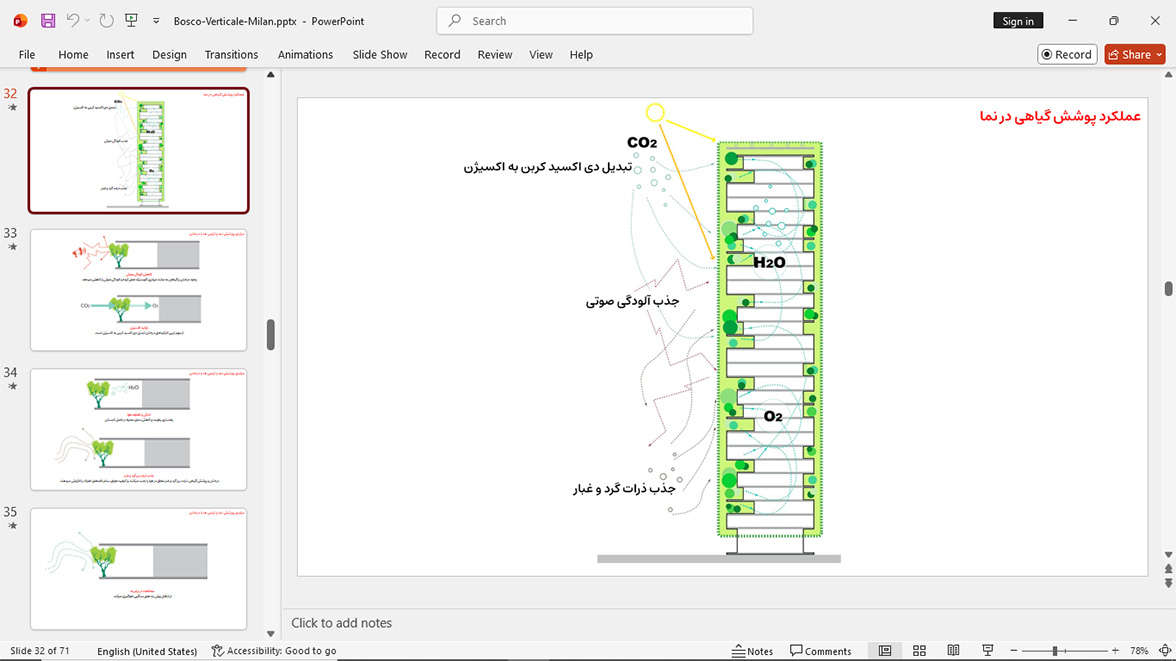1176x661 pixels.
Task: Switch to Slide Sorter view icon
Action: point(919,650)
